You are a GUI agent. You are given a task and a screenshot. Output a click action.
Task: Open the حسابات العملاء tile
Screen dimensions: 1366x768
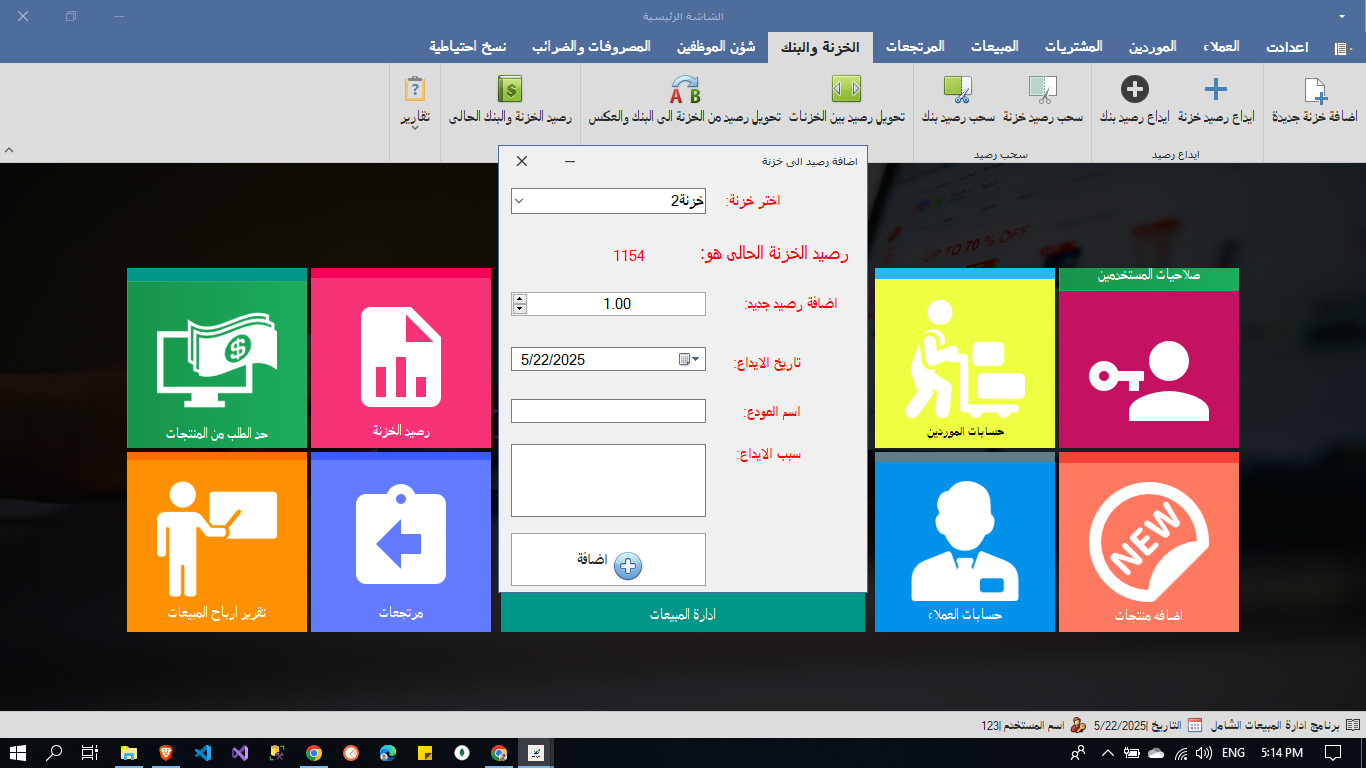click(965, 541)
